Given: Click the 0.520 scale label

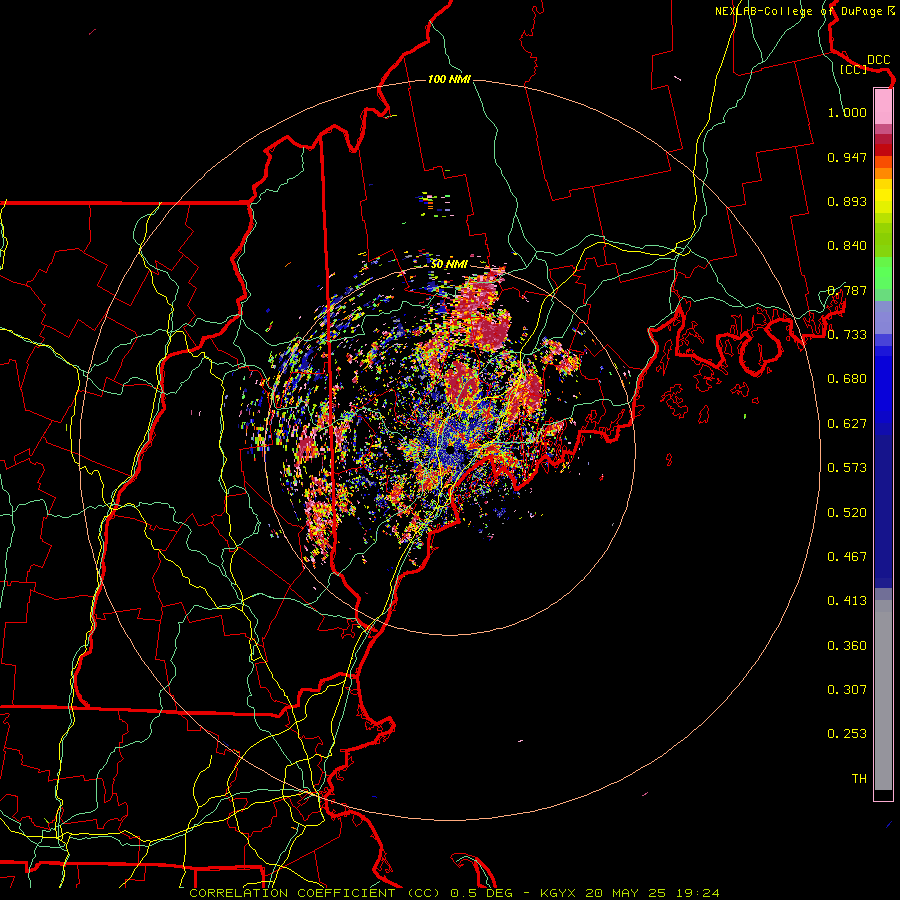Looking at the screenshot, I should [x=847, y=513].
